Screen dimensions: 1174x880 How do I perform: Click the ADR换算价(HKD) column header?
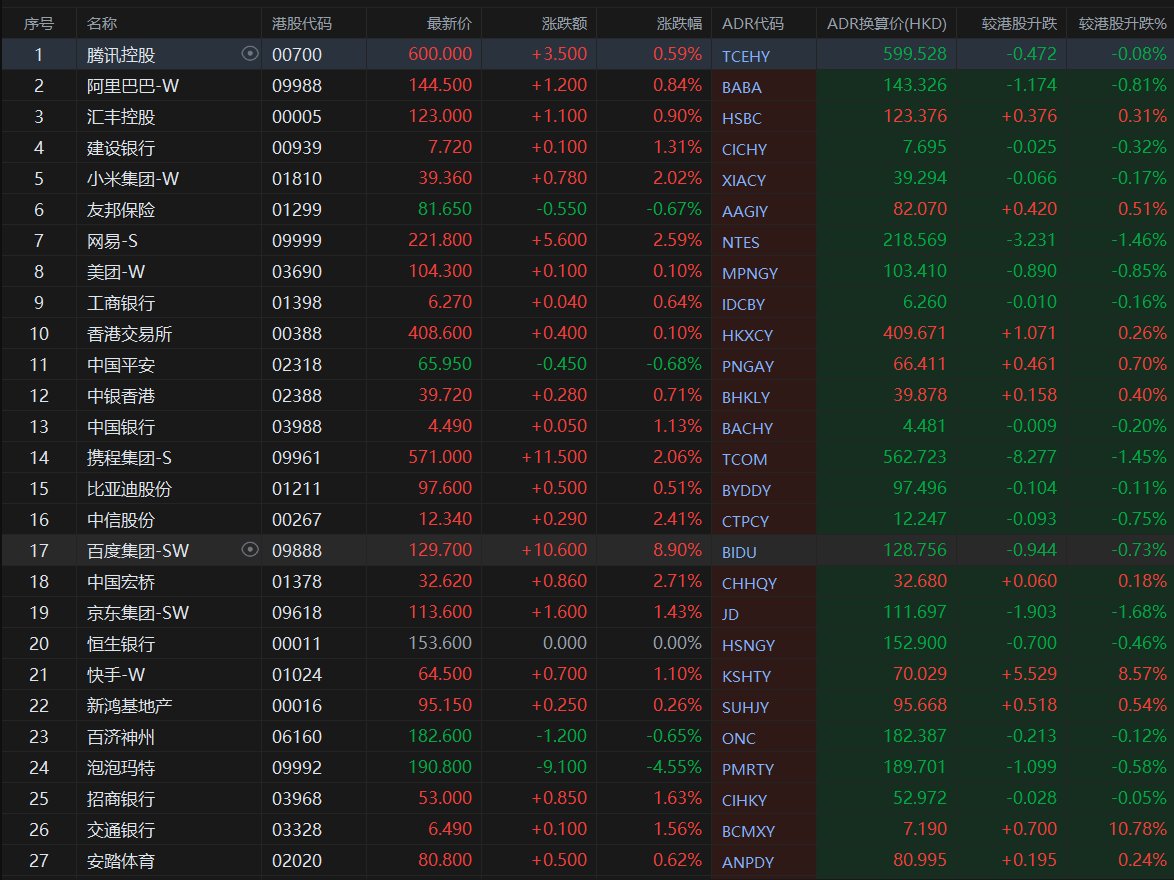887,23
